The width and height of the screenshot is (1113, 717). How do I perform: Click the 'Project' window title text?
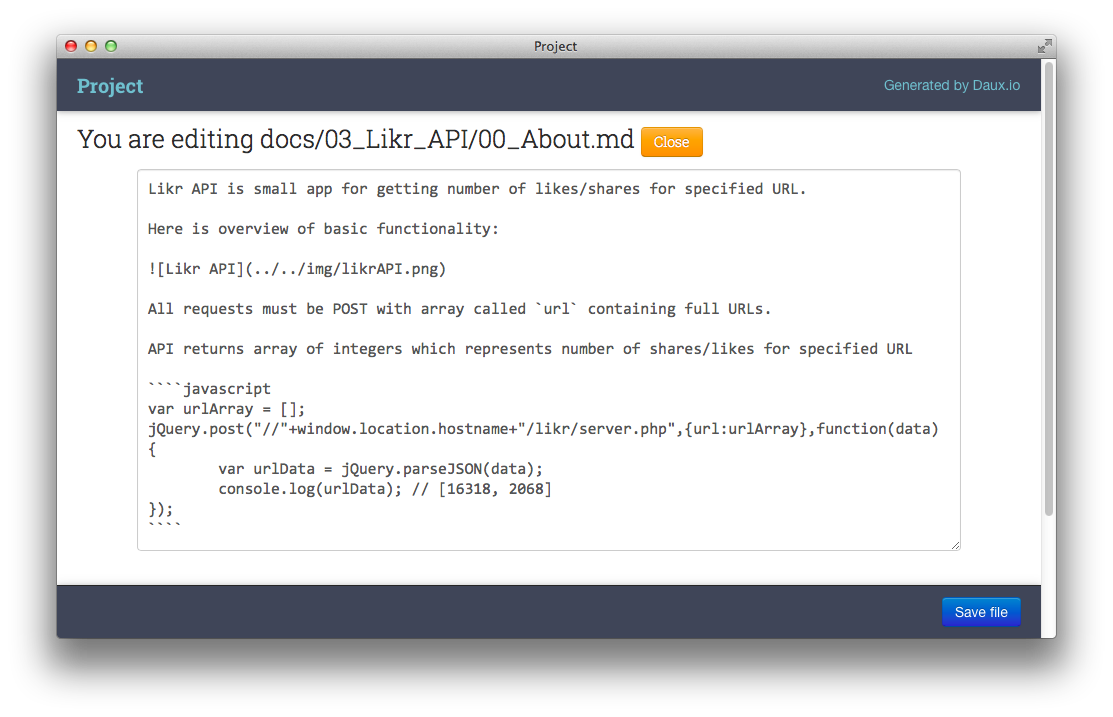click(x=555, y=46)
